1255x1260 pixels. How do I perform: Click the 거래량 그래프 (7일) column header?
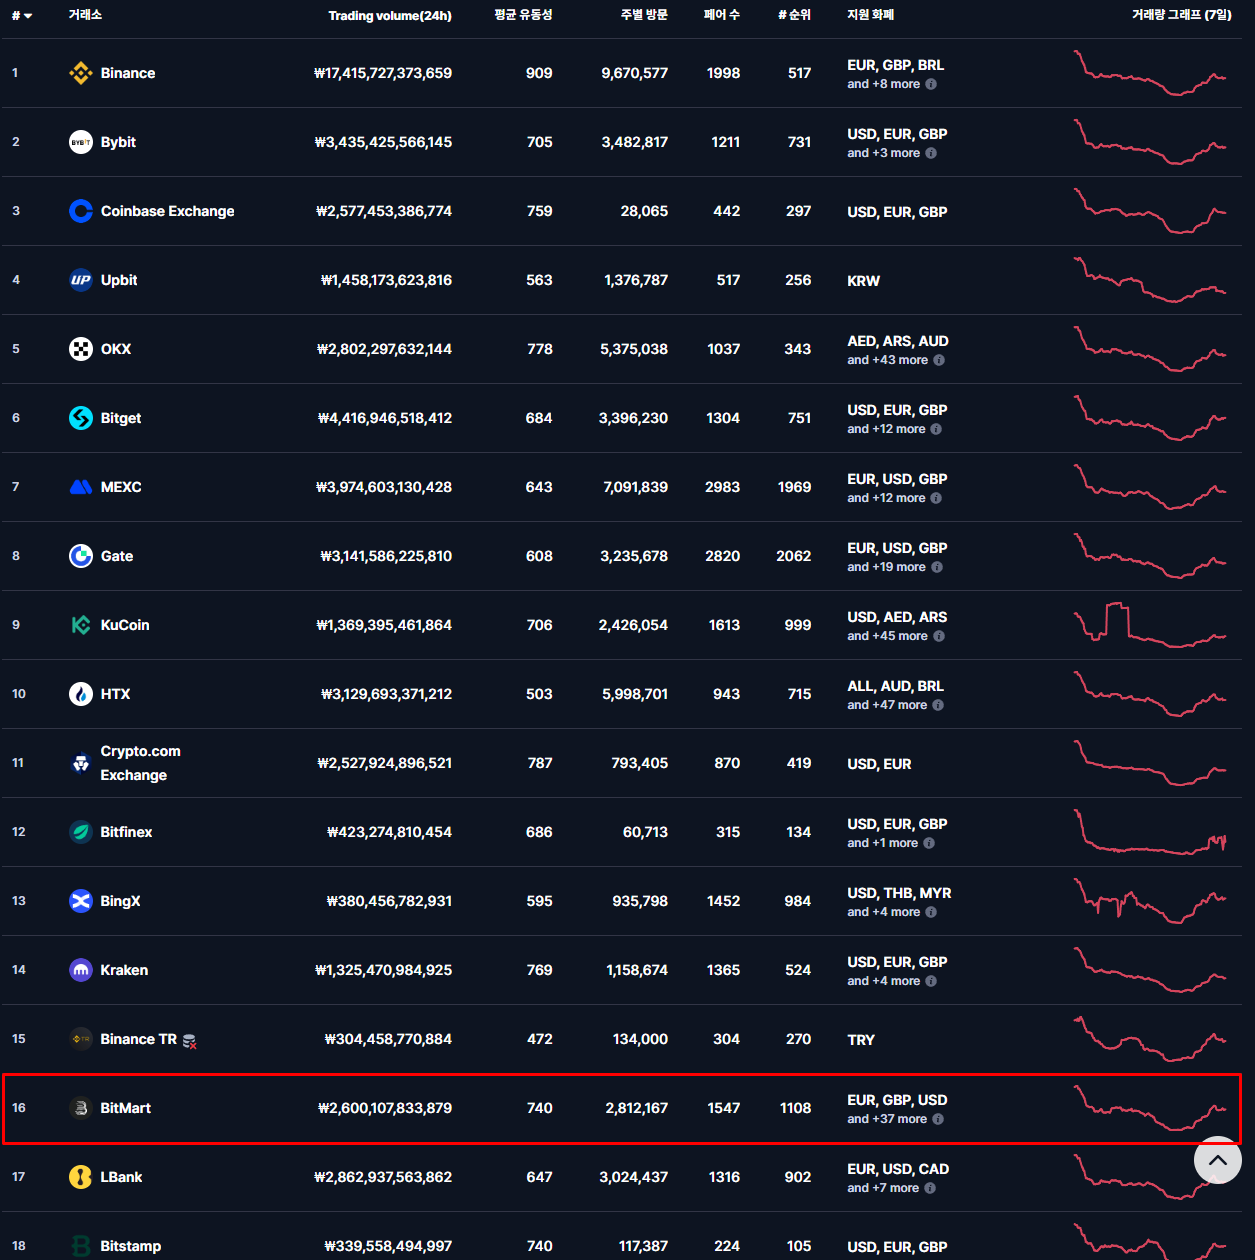(1182, 15)
